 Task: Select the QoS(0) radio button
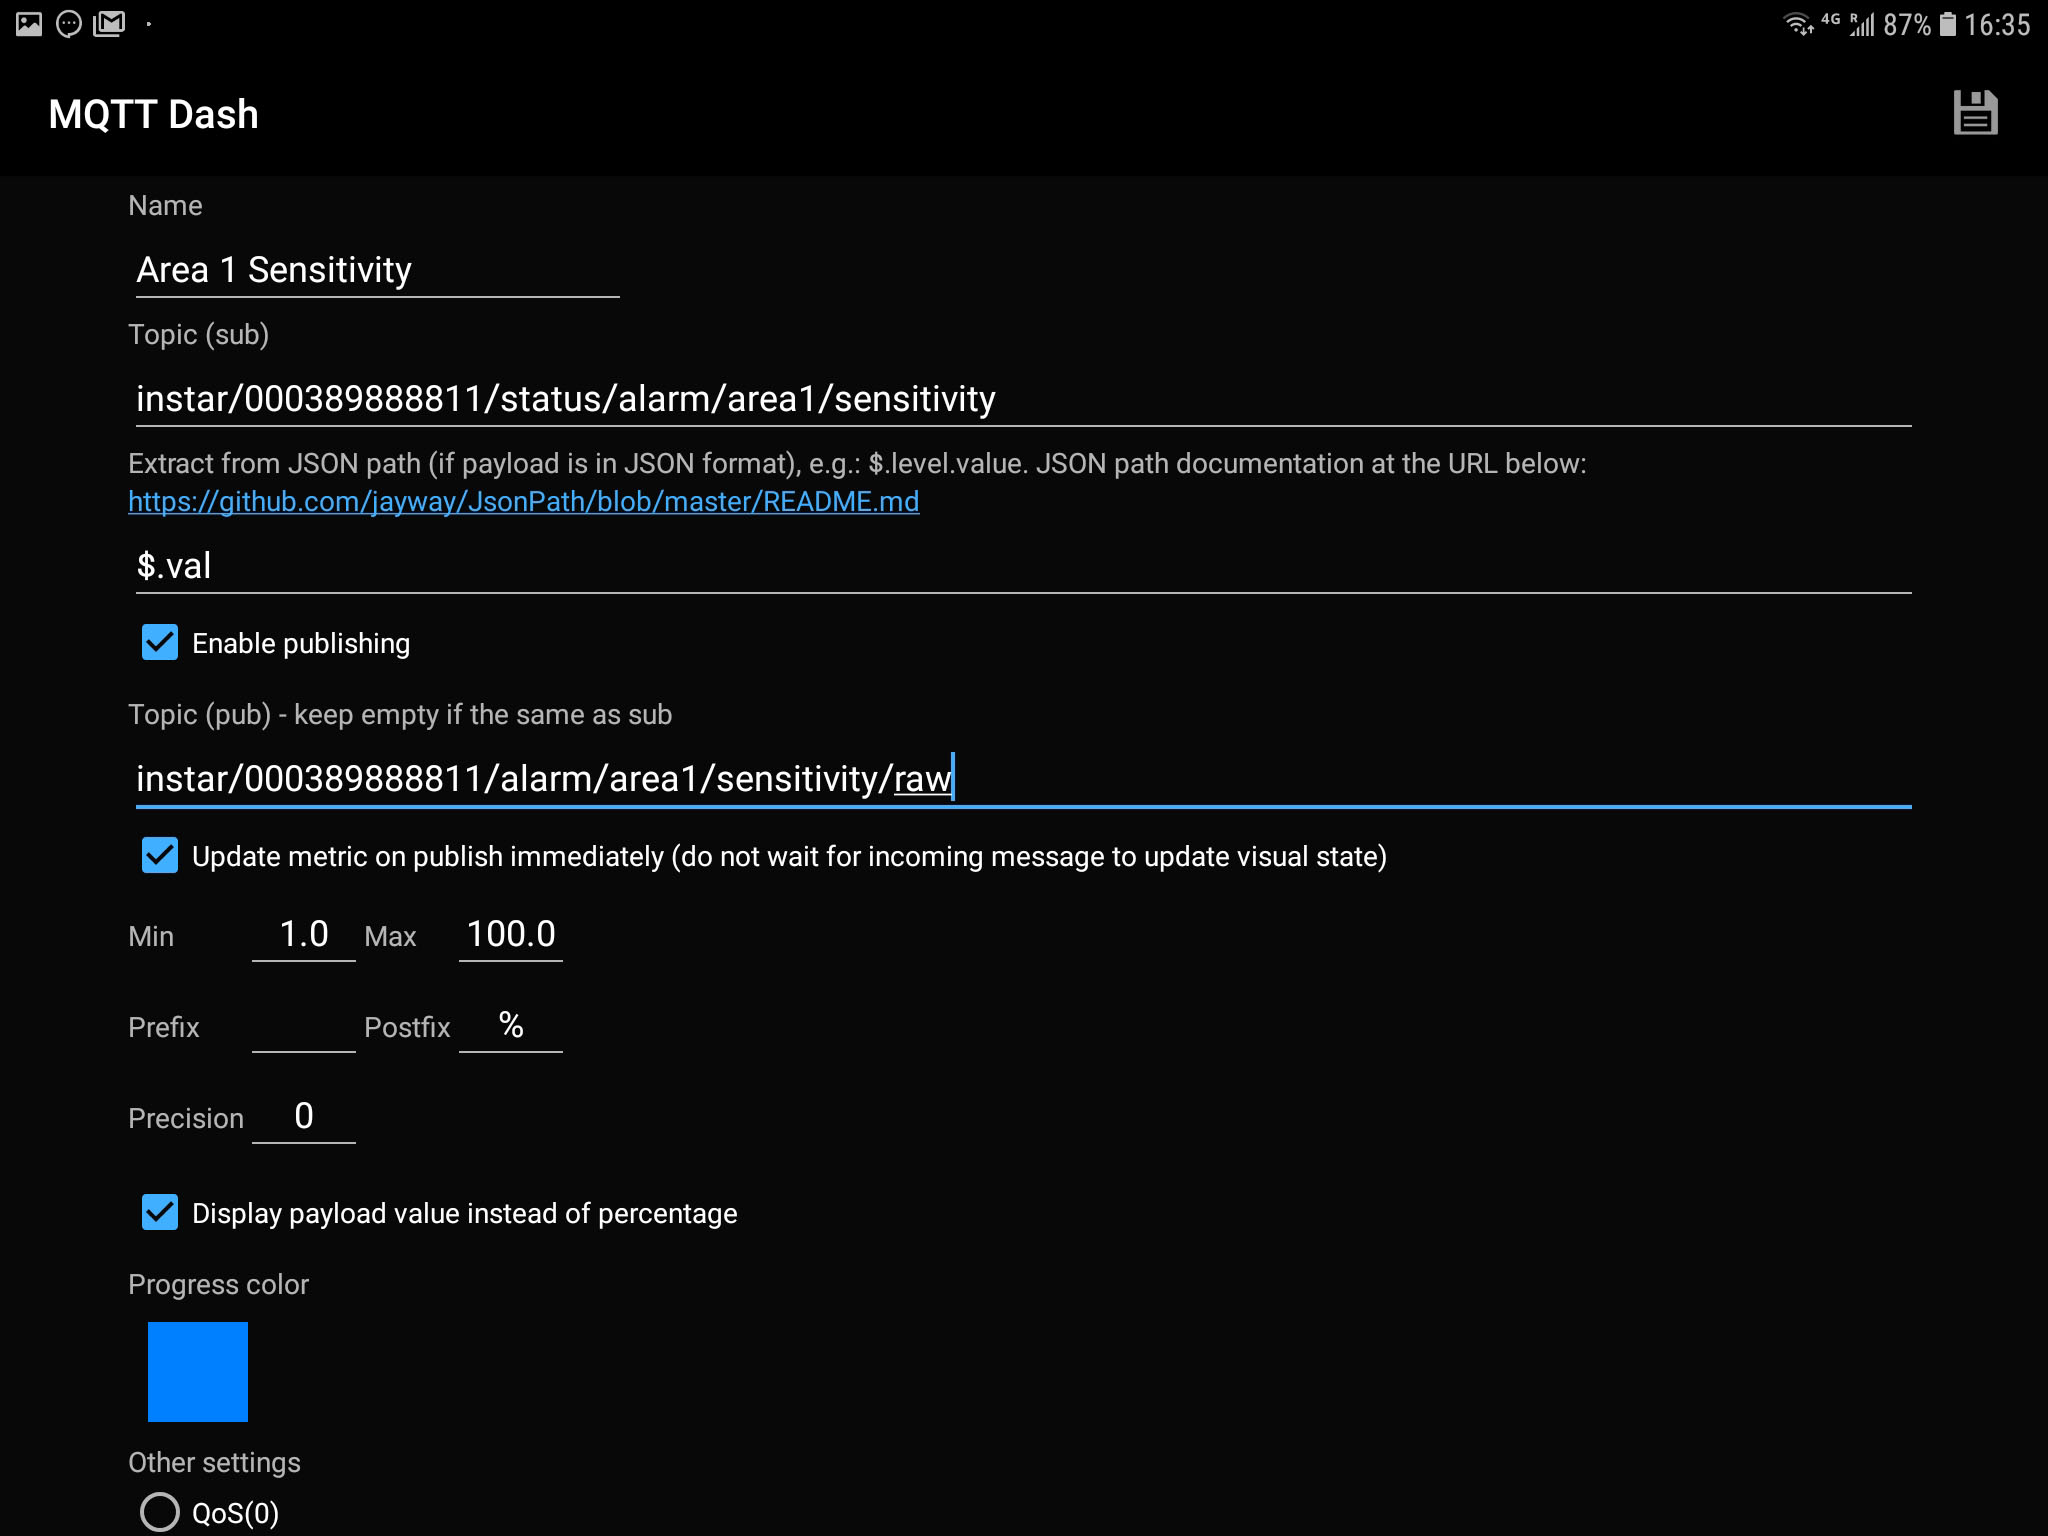click(160, 1512)
